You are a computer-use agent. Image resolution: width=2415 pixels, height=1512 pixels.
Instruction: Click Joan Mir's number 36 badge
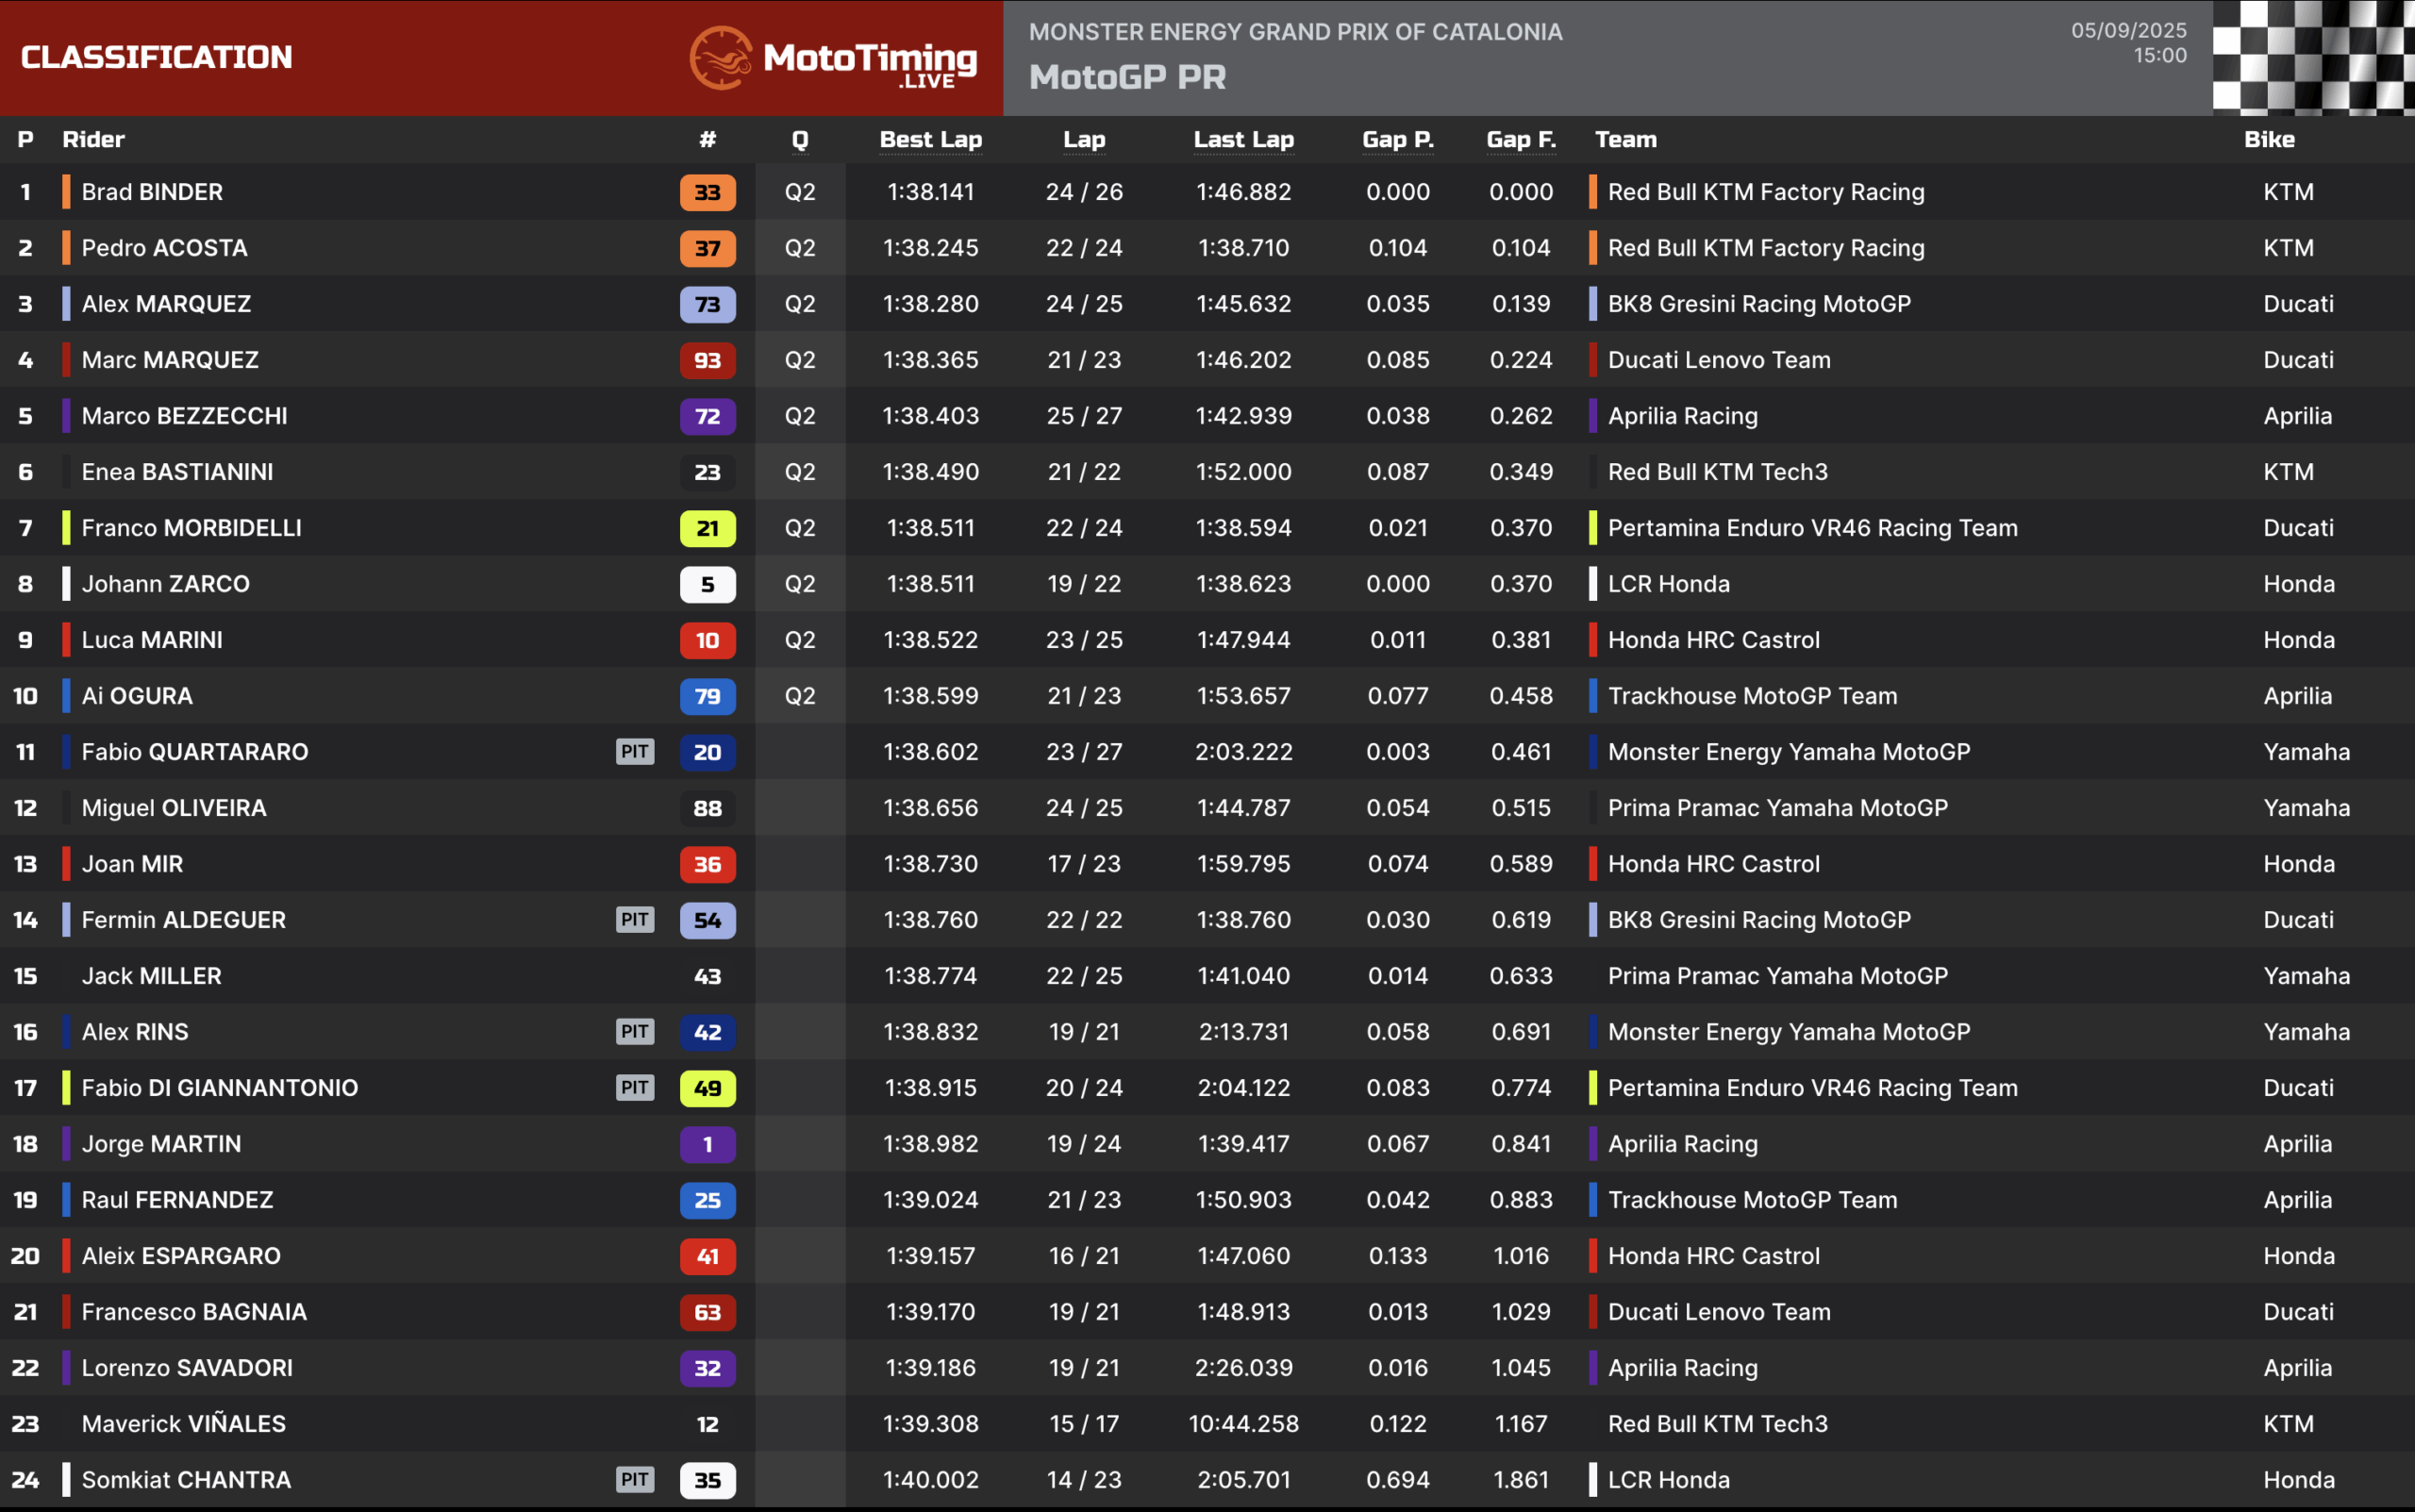(707, 864)
